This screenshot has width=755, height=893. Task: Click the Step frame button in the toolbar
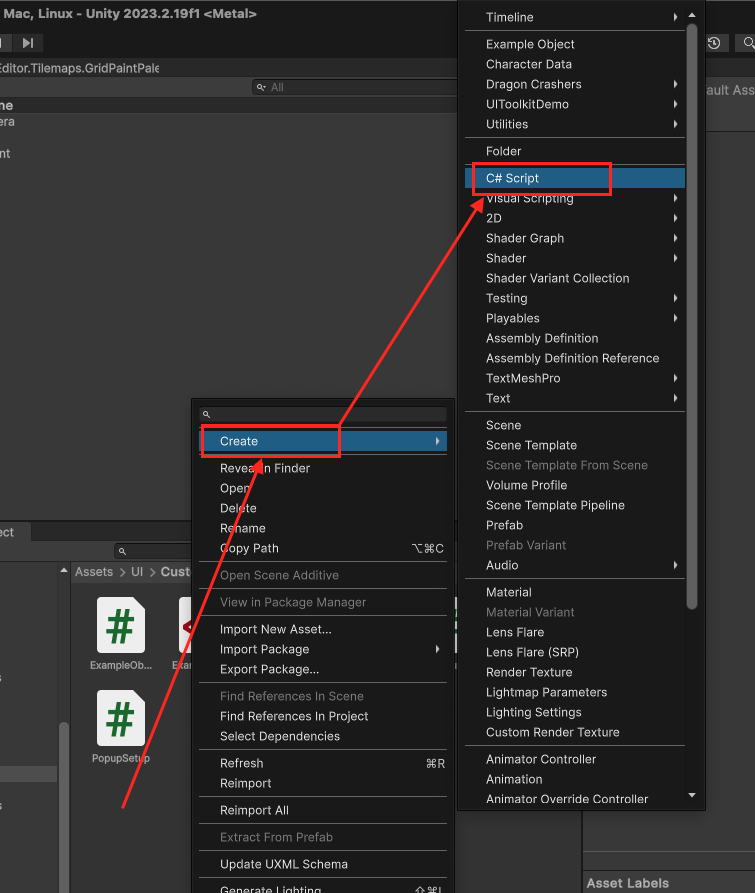pyautogui.click(x=28, y=43)
